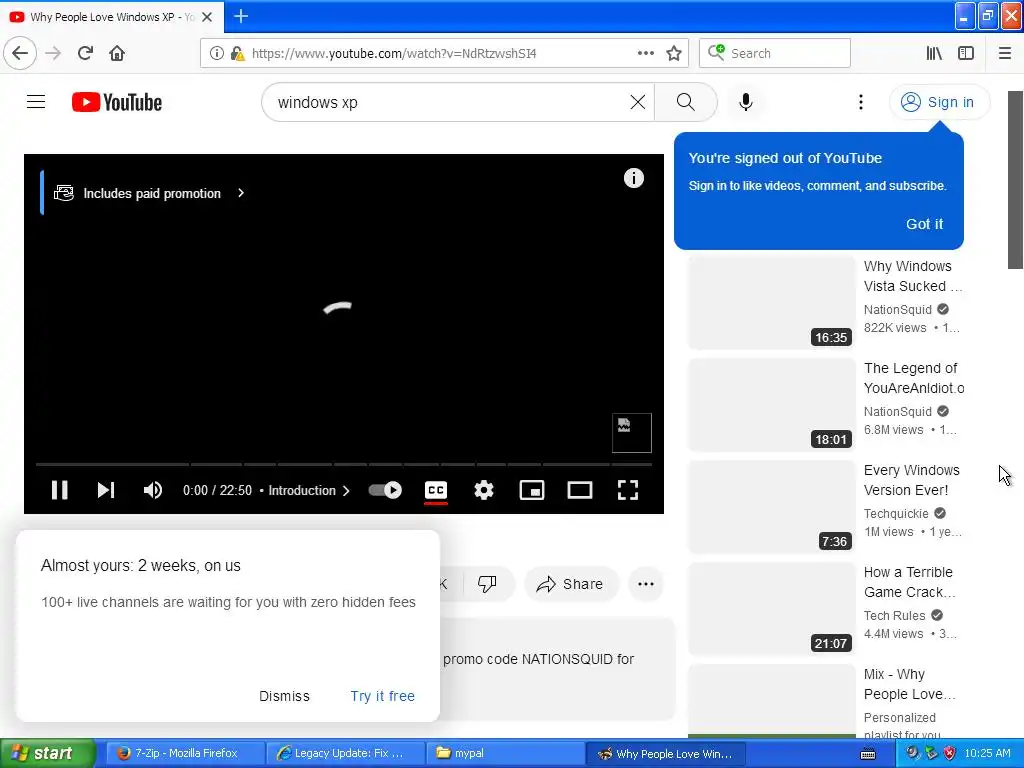The image size is (1024, 768).
Task: Enter full screen mode
Action: click(x=628, y=490)
